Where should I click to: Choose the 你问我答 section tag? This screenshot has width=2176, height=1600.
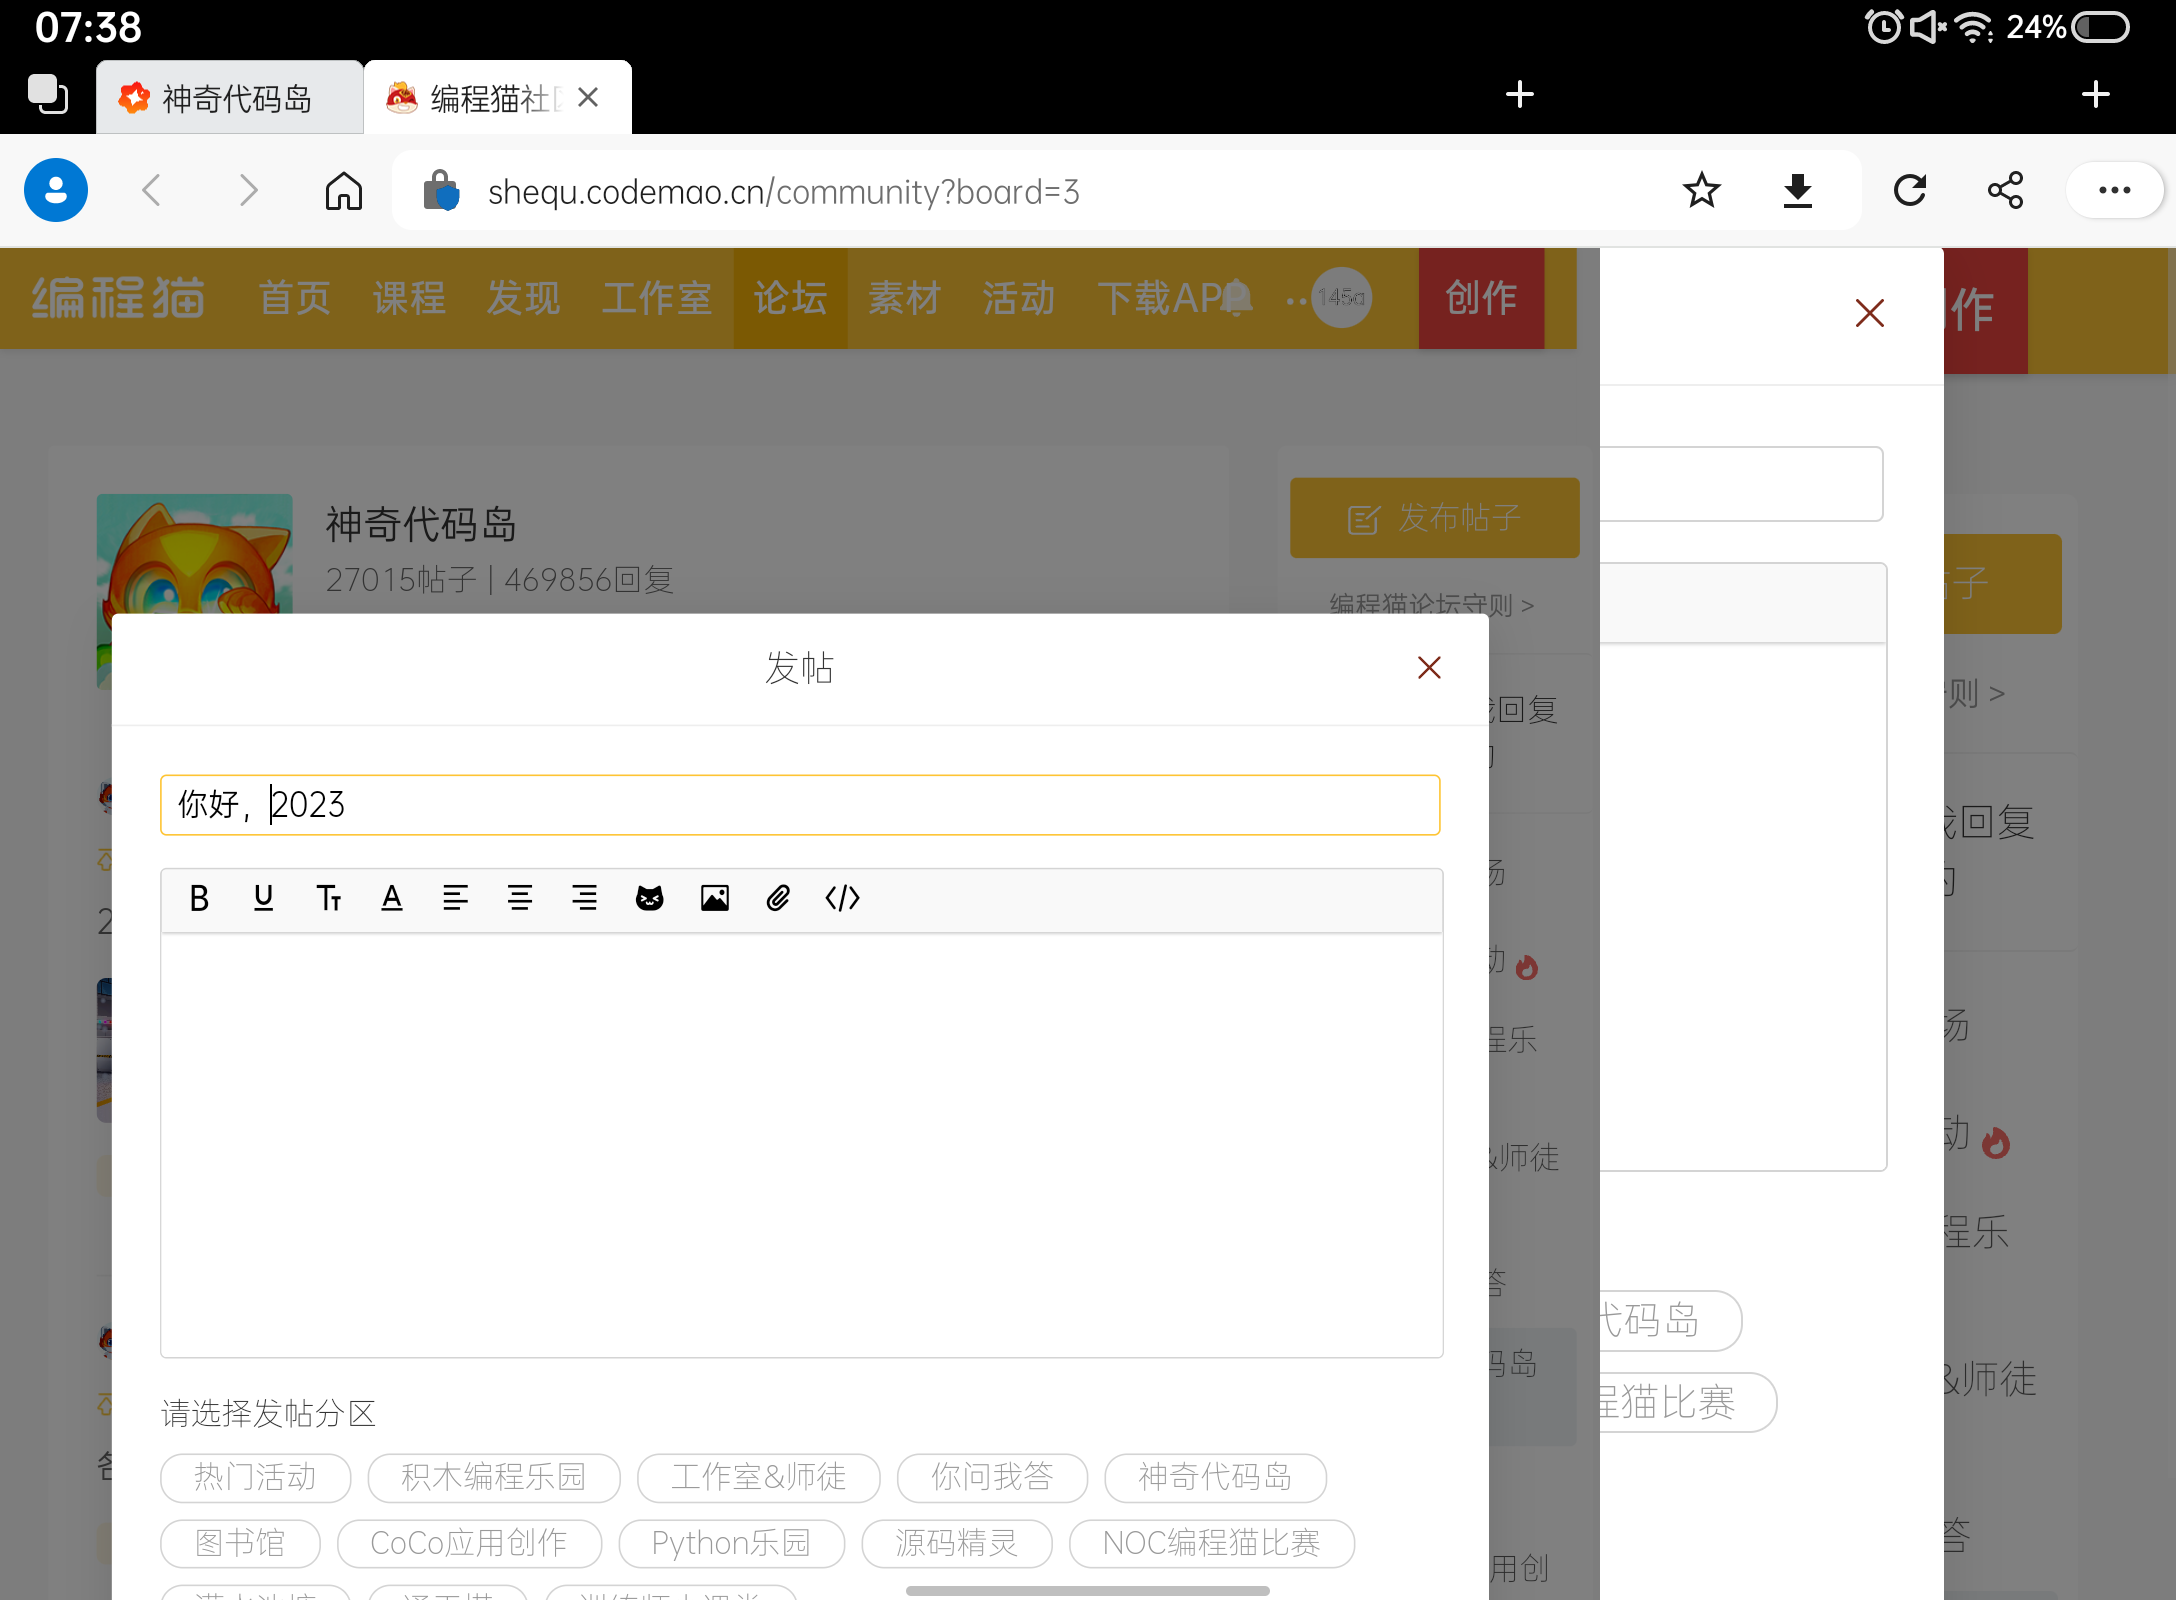point(992,1478)
